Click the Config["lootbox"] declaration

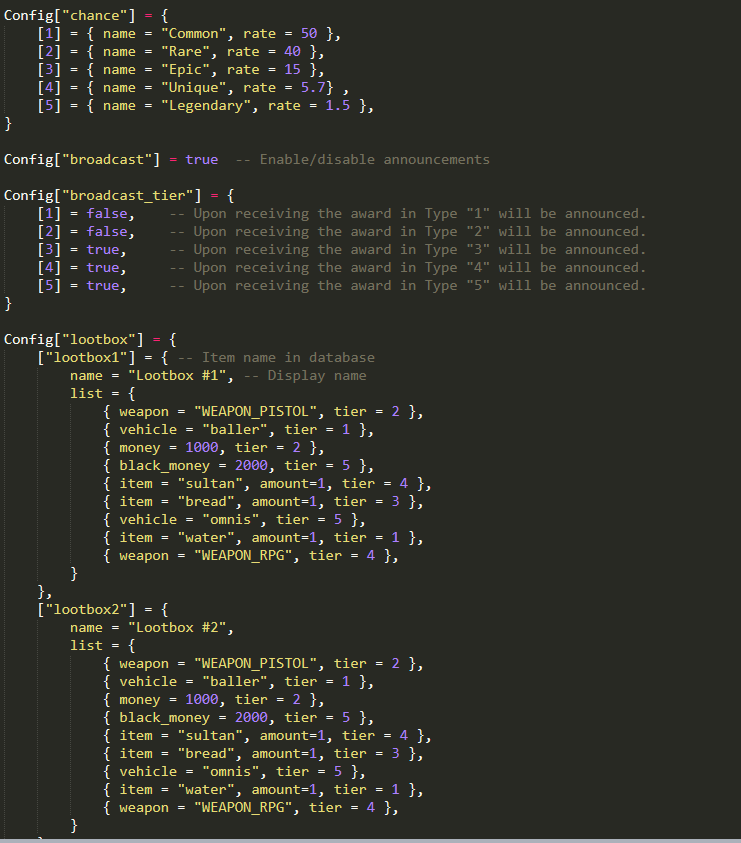(90, 340)
